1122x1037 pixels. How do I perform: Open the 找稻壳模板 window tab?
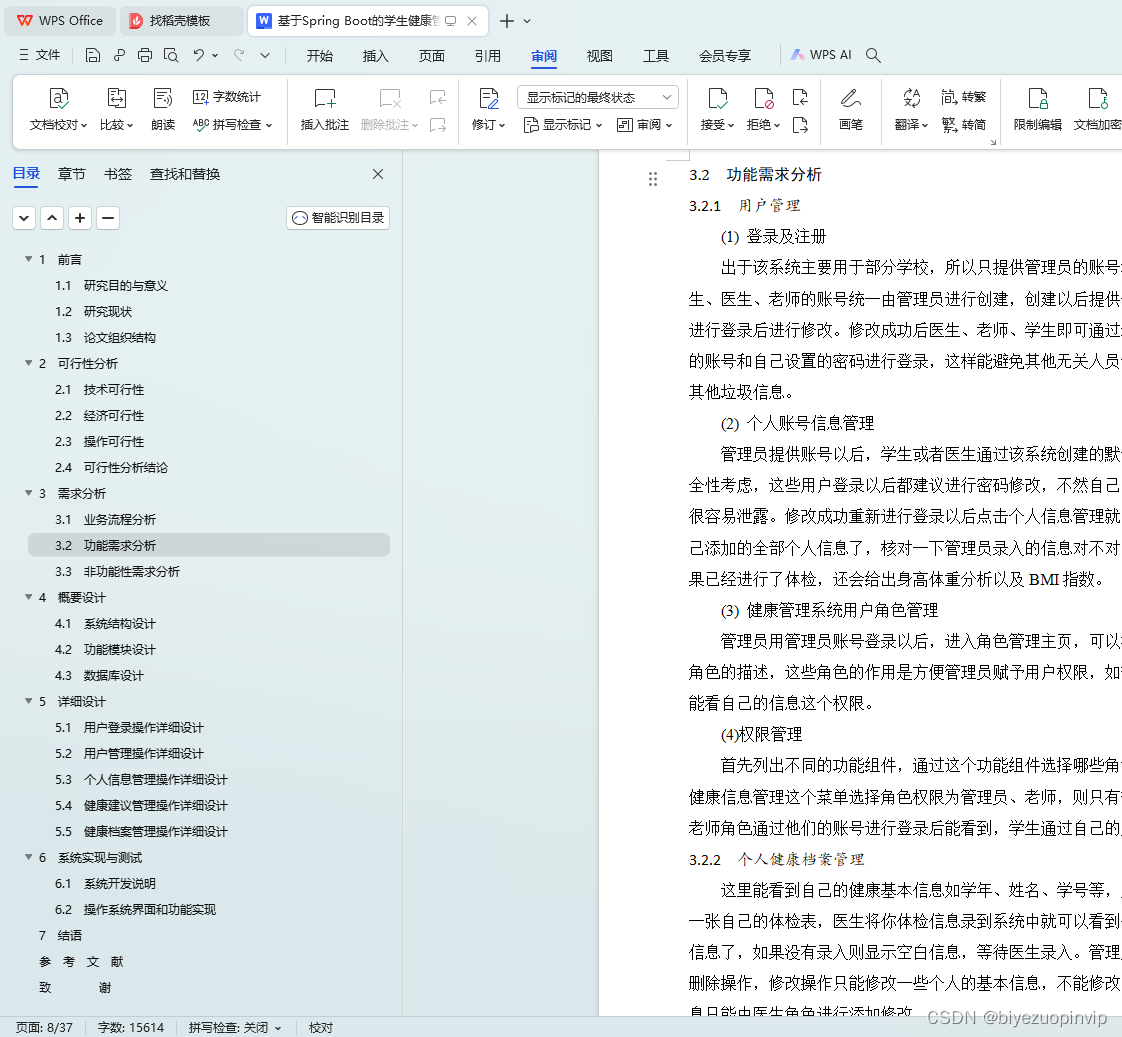tap(180, 21)
